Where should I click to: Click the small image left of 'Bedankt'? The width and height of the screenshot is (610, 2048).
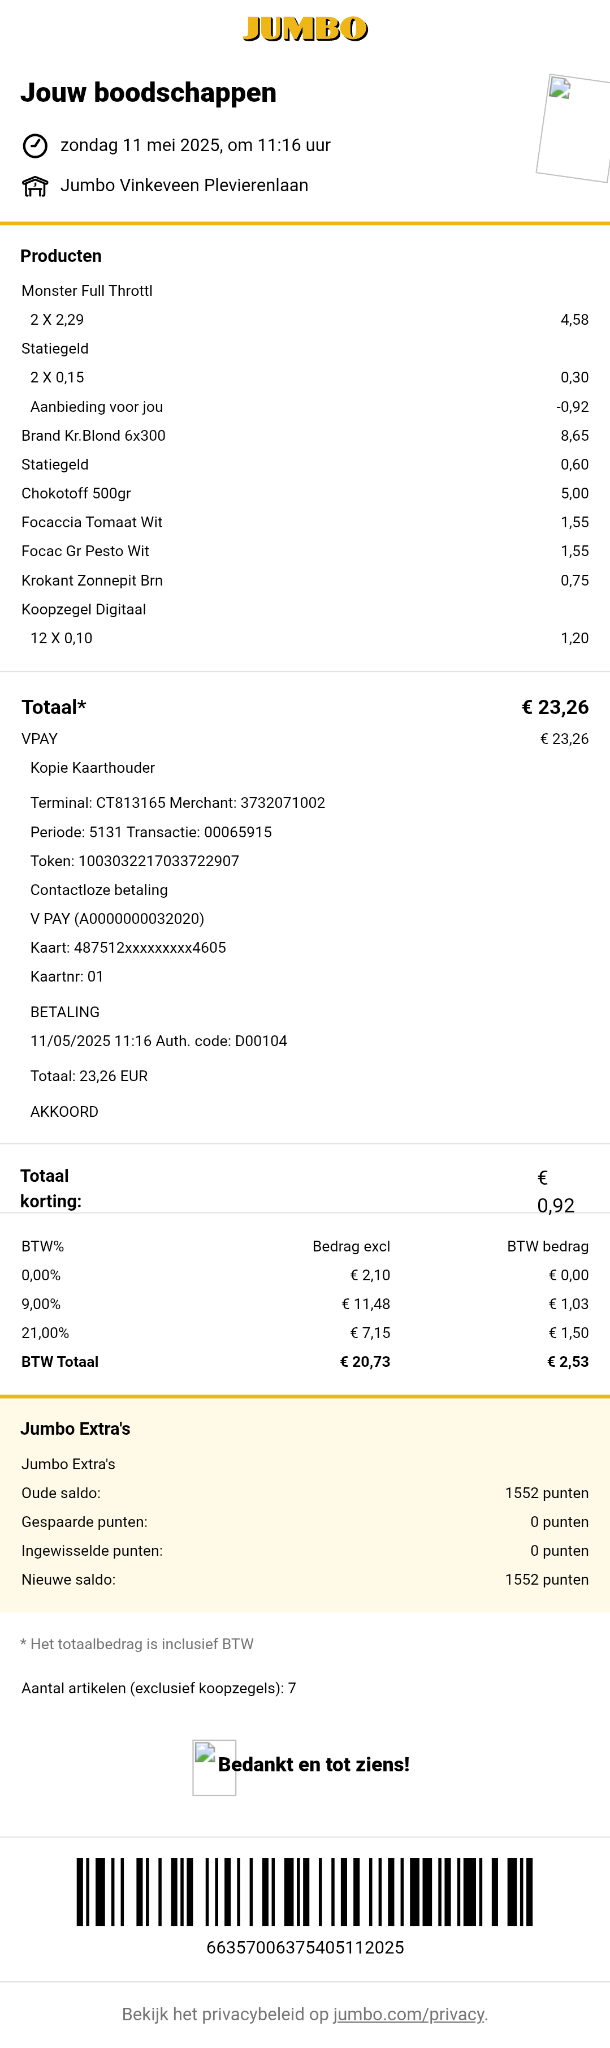coord(214,1767)
